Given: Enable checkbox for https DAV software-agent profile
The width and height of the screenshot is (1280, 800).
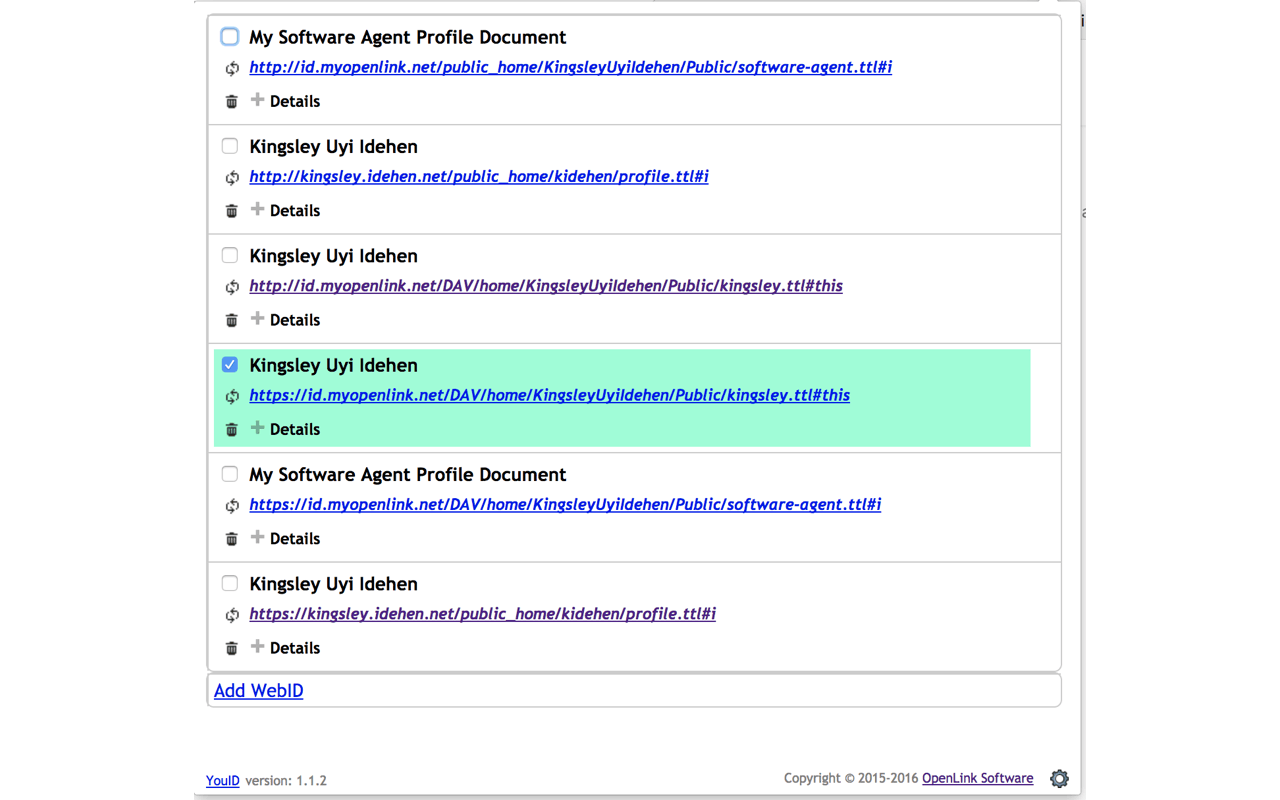Looking at the screenshot, I should pos(230,474).
